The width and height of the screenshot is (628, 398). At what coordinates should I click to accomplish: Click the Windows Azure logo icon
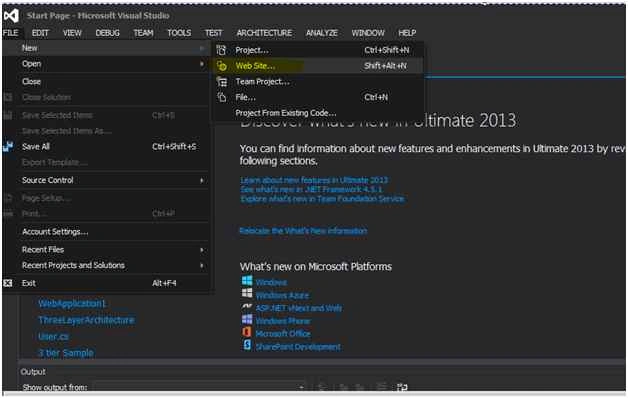pyautogui.click(x=247, y=293)
